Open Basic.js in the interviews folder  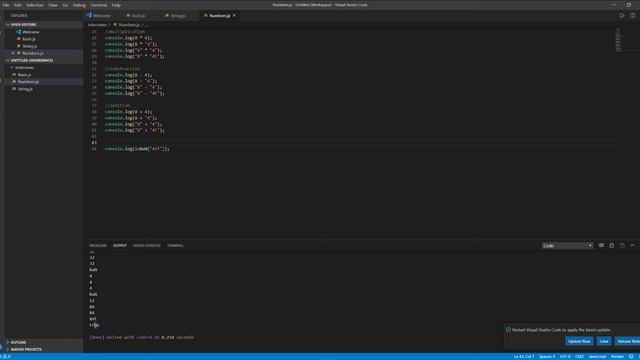pos(24,75)
